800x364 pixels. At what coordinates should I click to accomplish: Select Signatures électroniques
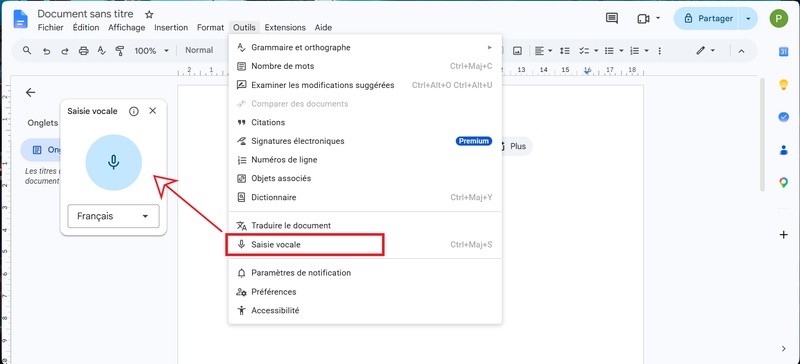coord(365,141)
